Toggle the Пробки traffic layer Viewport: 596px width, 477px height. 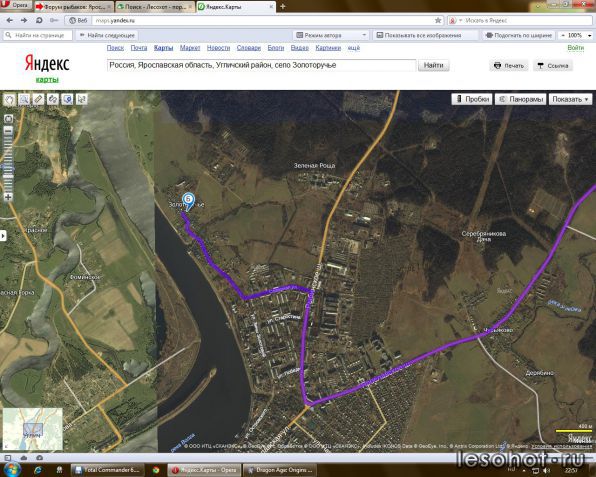[472, 99]
